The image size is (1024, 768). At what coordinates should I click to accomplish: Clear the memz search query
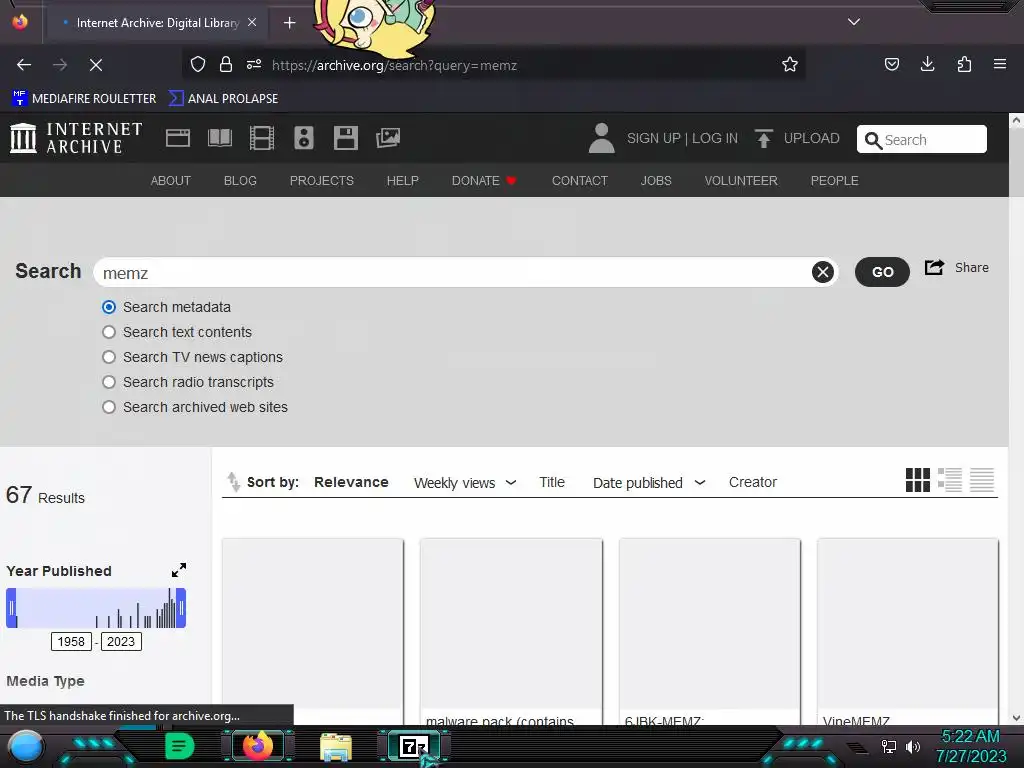tap(823, 272)
